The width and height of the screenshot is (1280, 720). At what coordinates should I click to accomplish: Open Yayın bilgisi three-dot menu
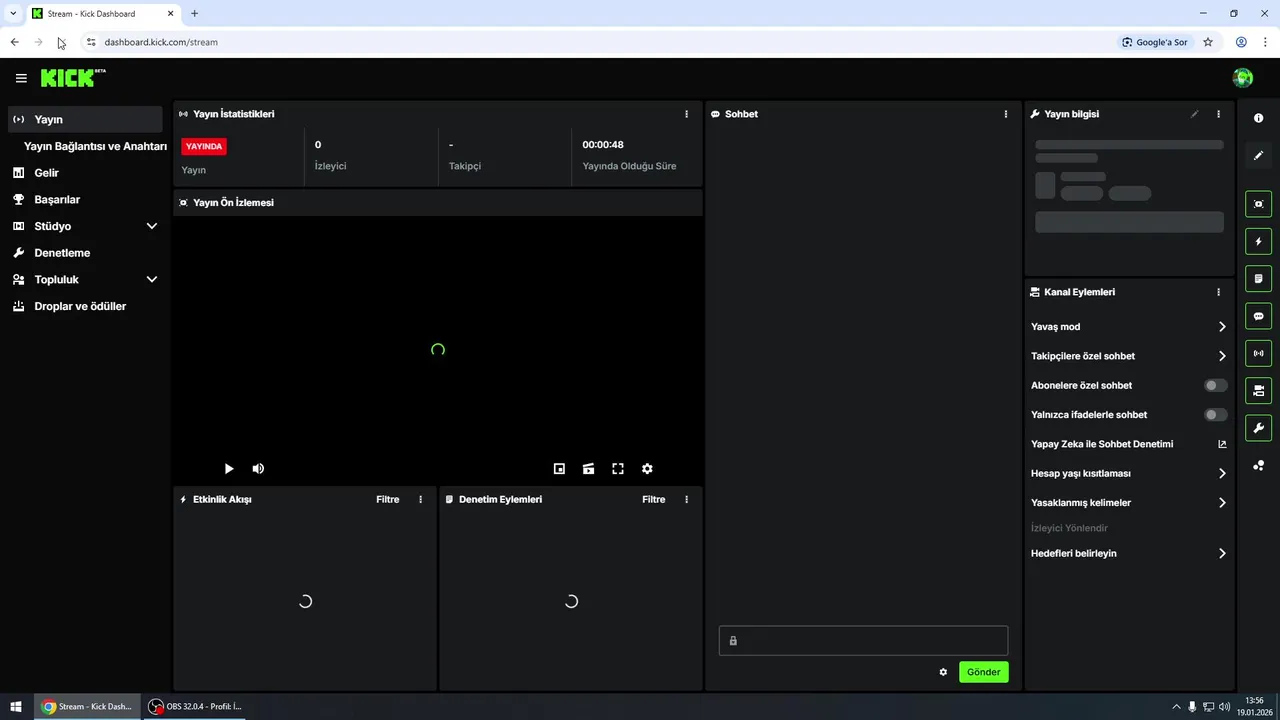point(1218,114)
